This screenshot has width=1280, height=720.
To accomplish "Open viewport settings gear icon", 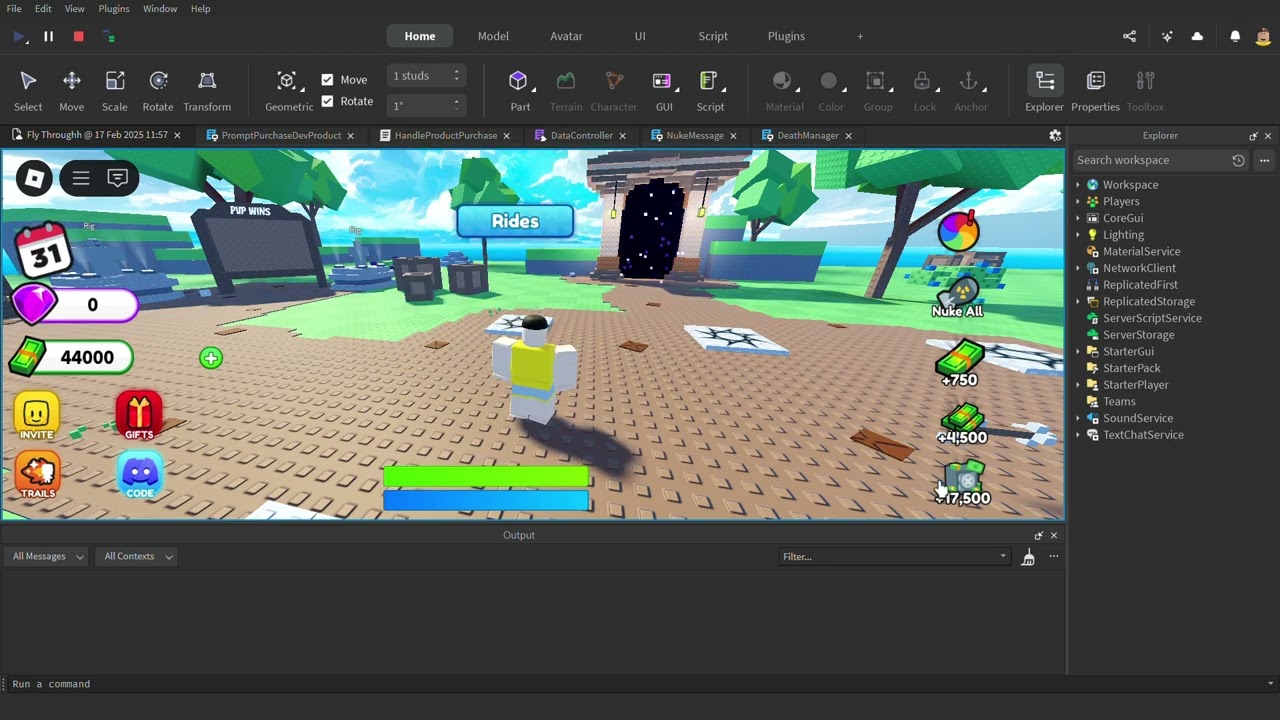I will click(x=1054, y=136).
